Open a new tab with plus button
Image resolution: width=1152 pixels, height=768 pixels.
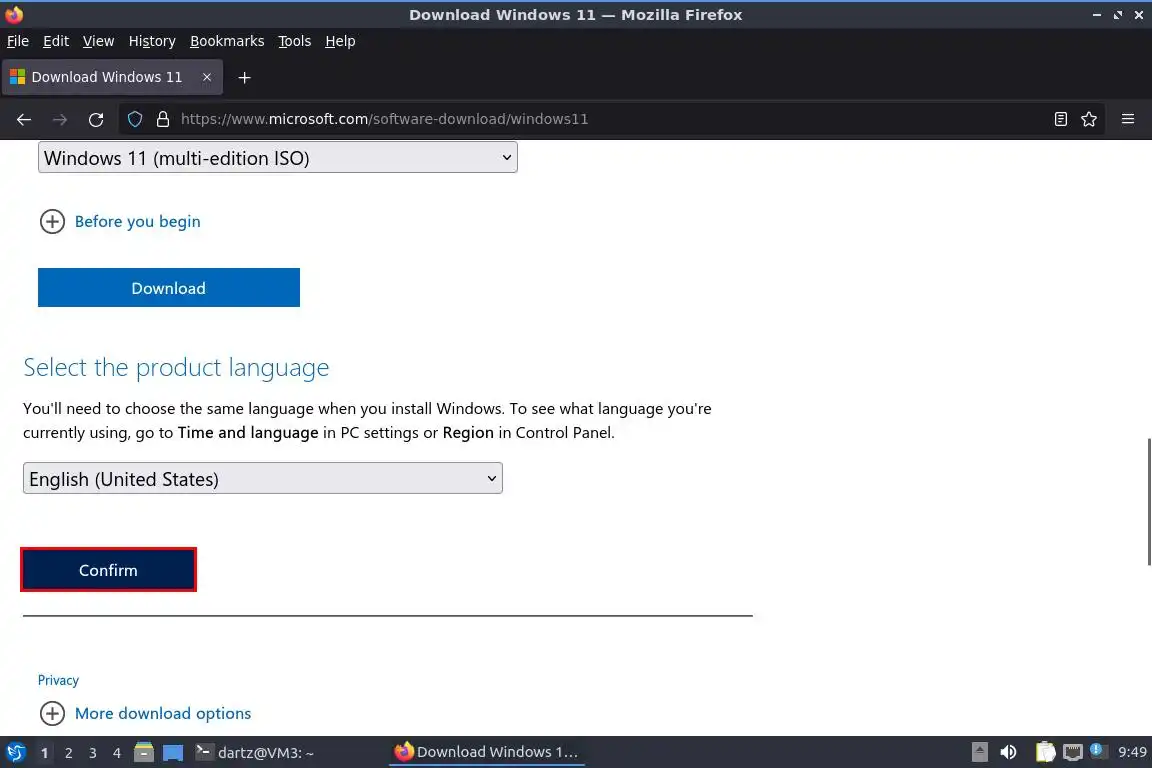click(x=245, y=77)
